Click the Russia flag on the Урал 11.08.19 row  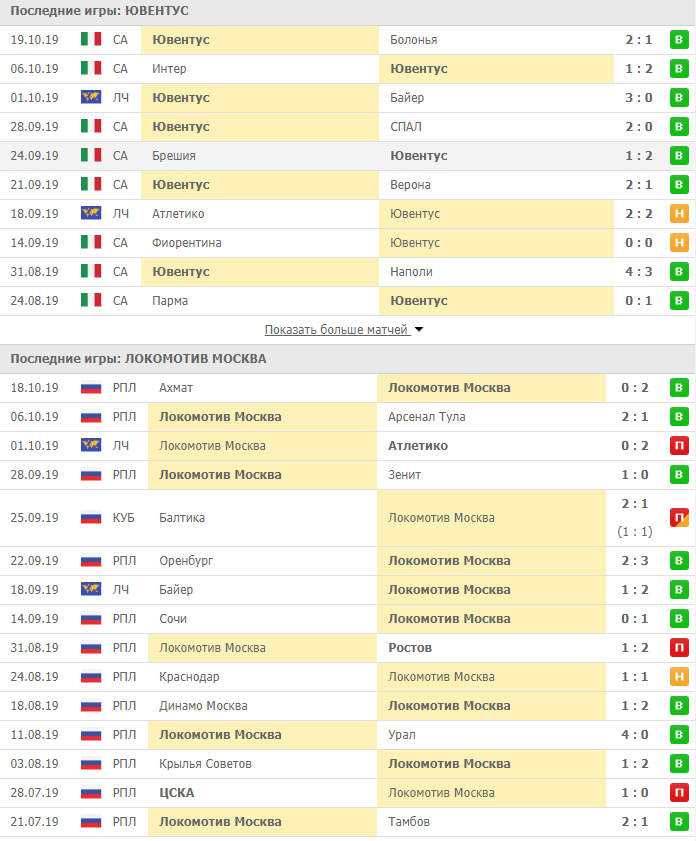tap(91, 734)
